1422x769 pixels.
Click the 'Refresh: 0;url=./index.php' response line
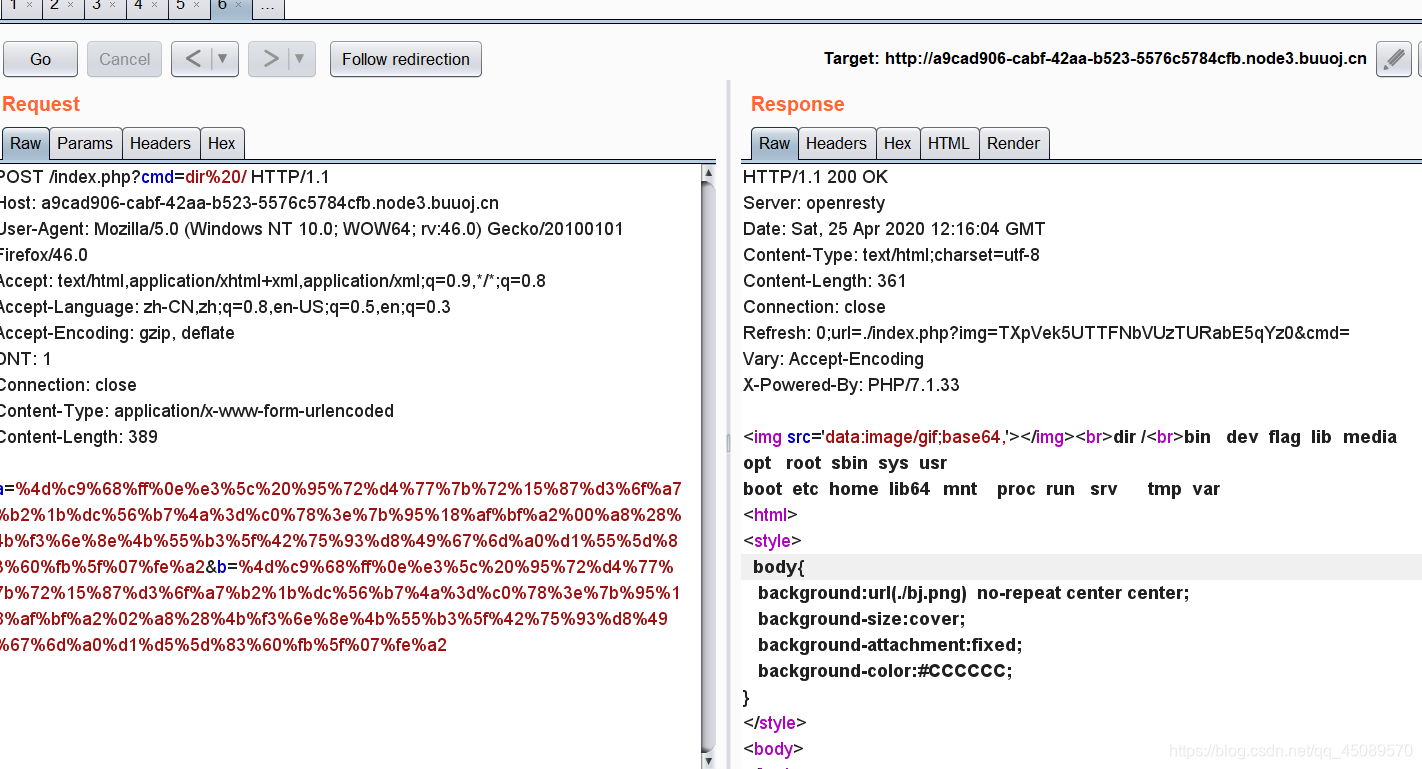coord(1046,333)
